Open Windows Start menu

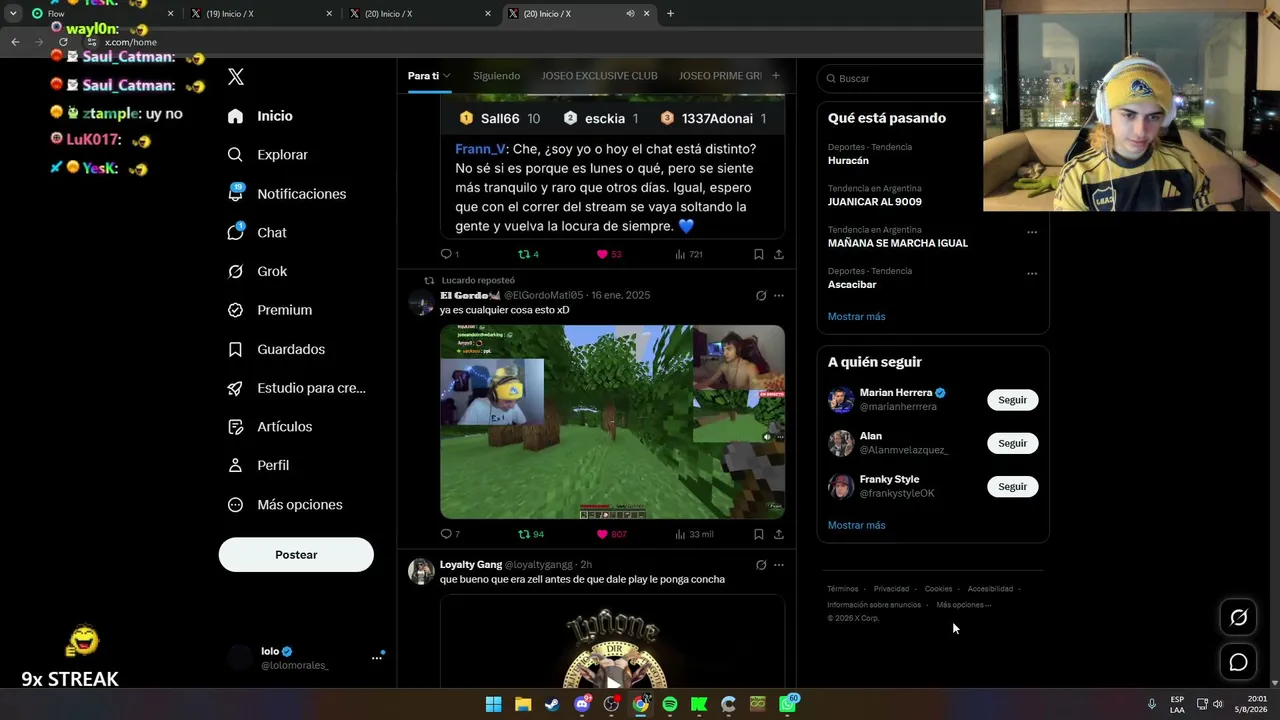(493, 704)
